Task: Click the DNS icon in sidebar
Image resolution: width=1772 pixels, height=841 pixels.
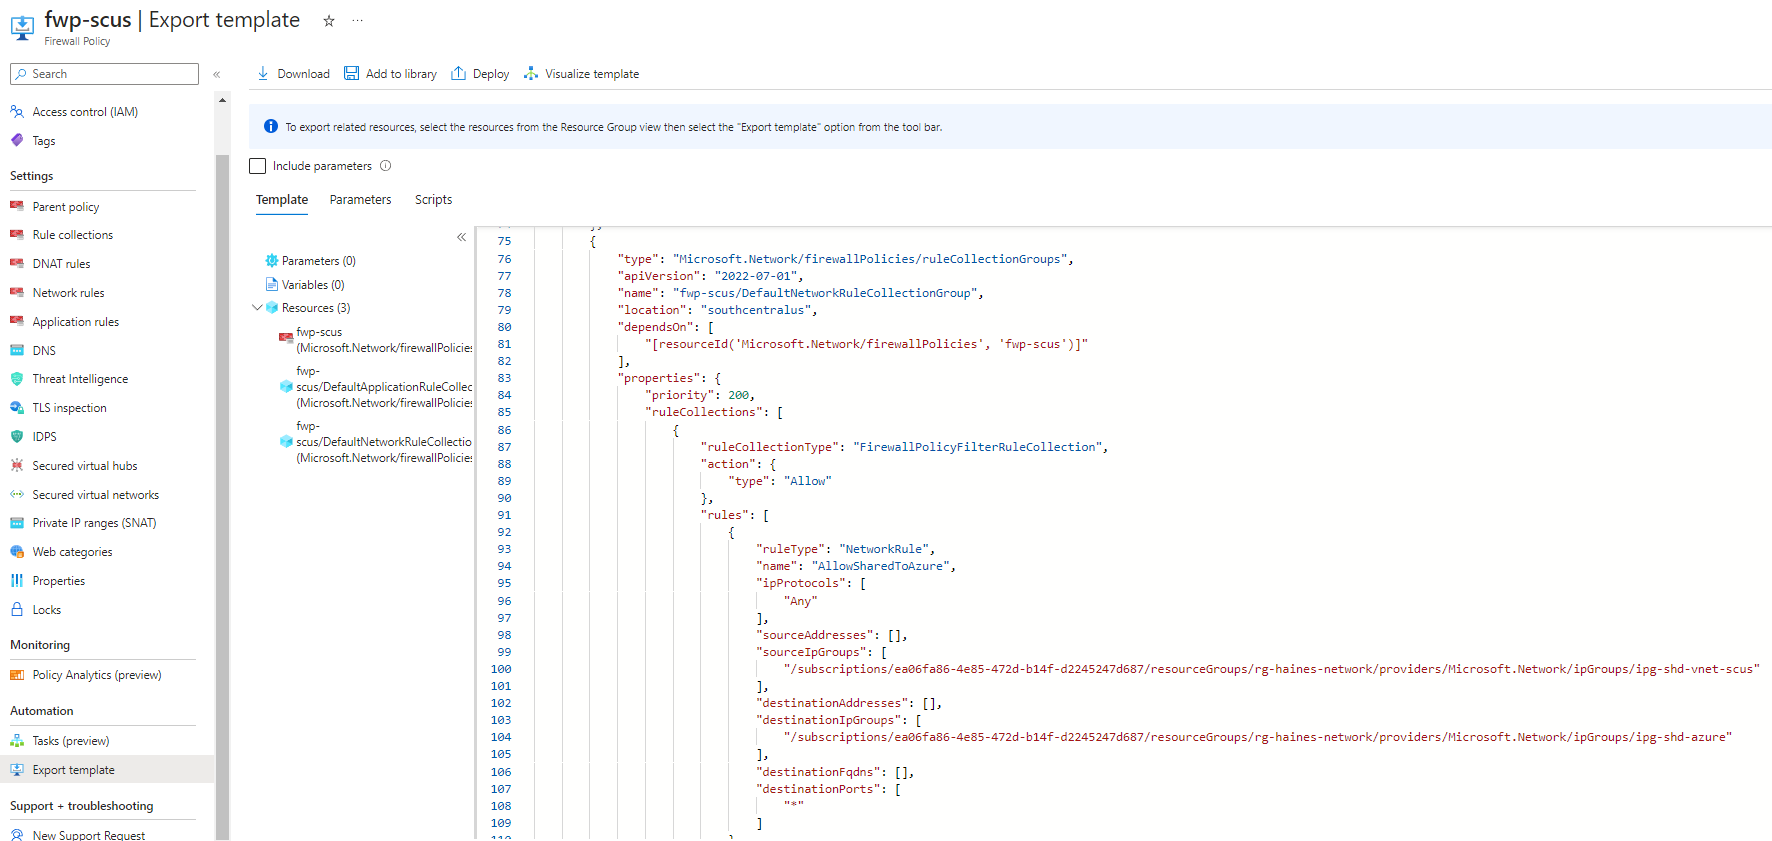Action: 17,350
